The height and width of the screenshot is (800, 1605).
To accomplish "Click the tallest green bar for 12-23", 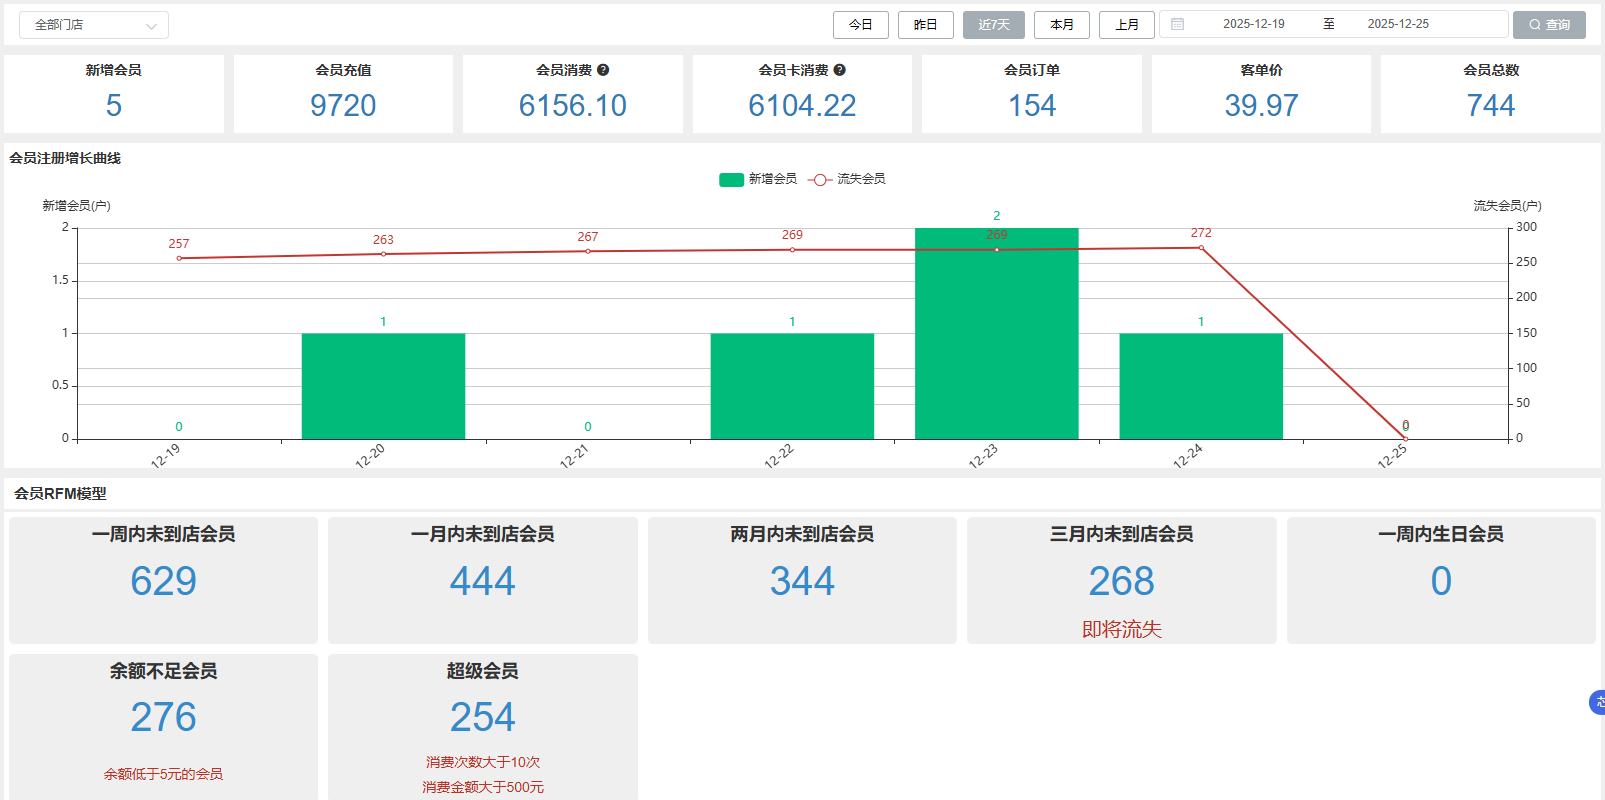I will 997,333.
